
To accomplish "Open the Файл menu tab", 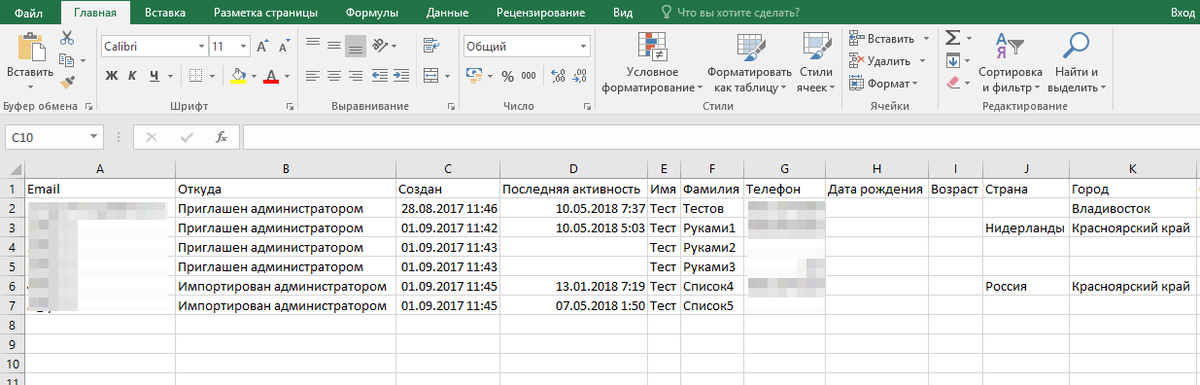I will [x=29, y=13].
